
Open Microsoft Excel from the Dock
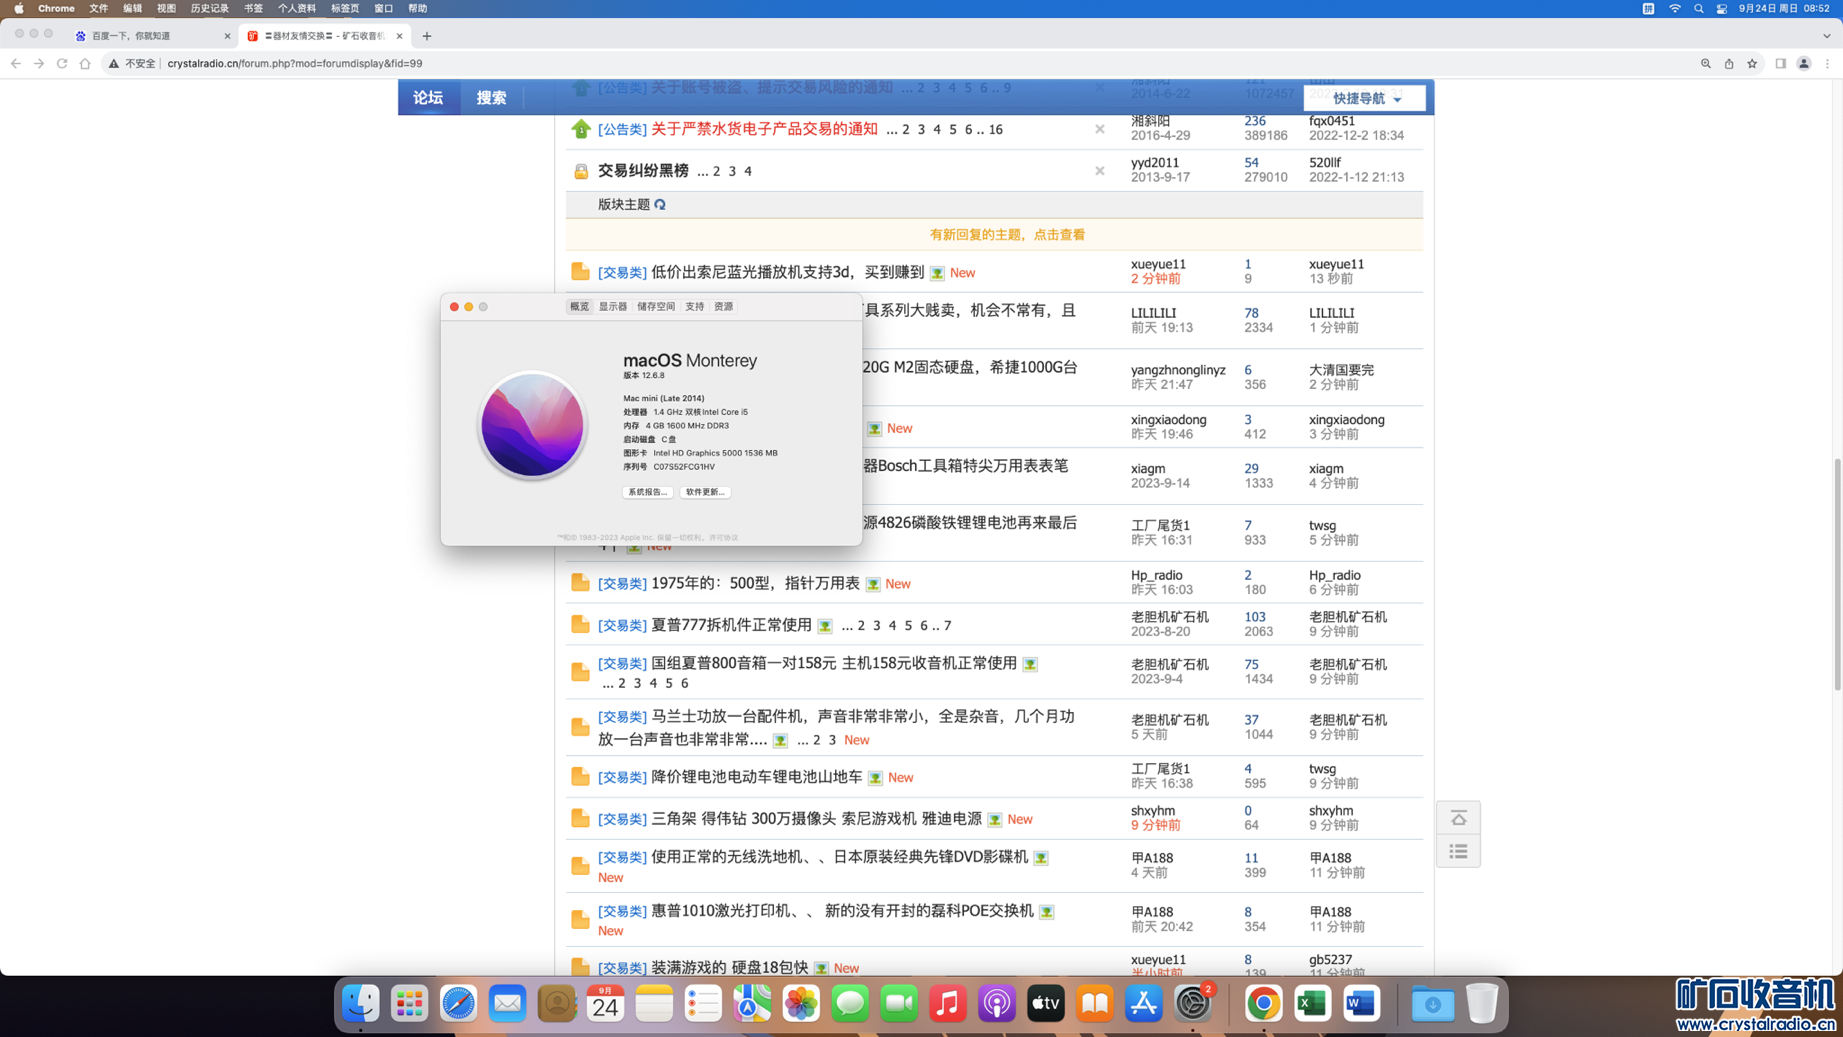click(x=1312, y=1003)
